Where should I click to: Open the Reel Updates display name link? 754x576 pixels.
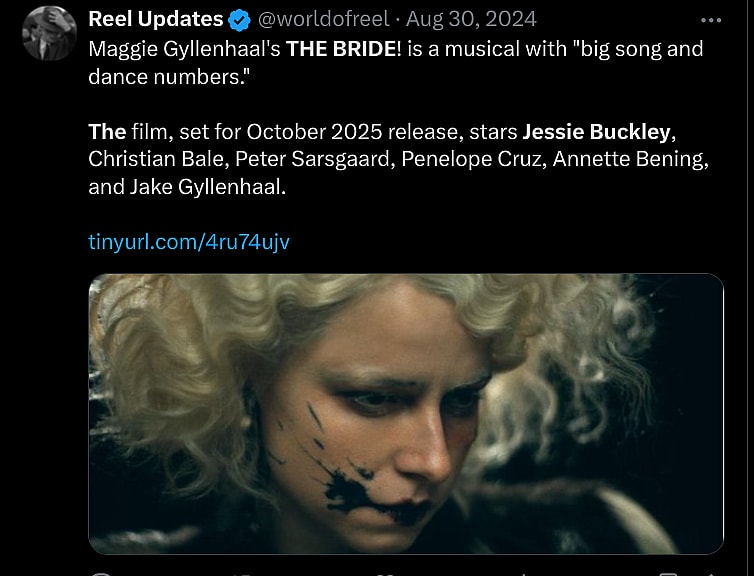pos(156,19)
